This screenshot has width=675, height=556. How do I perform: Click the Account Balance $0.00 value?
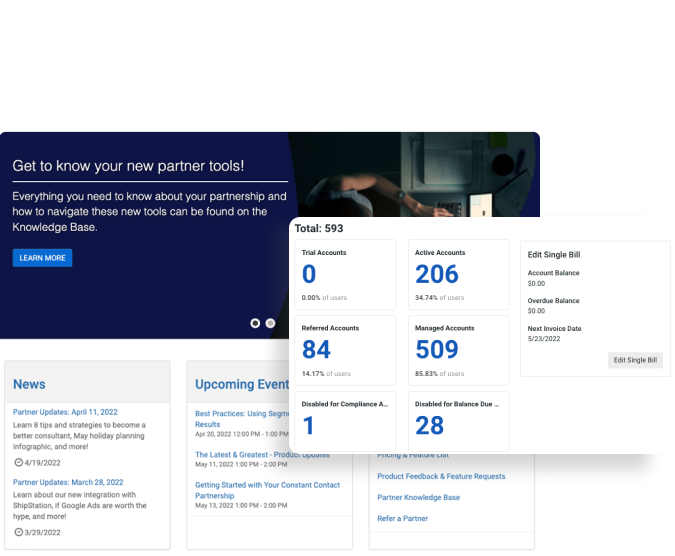click(x=536, y=283)
